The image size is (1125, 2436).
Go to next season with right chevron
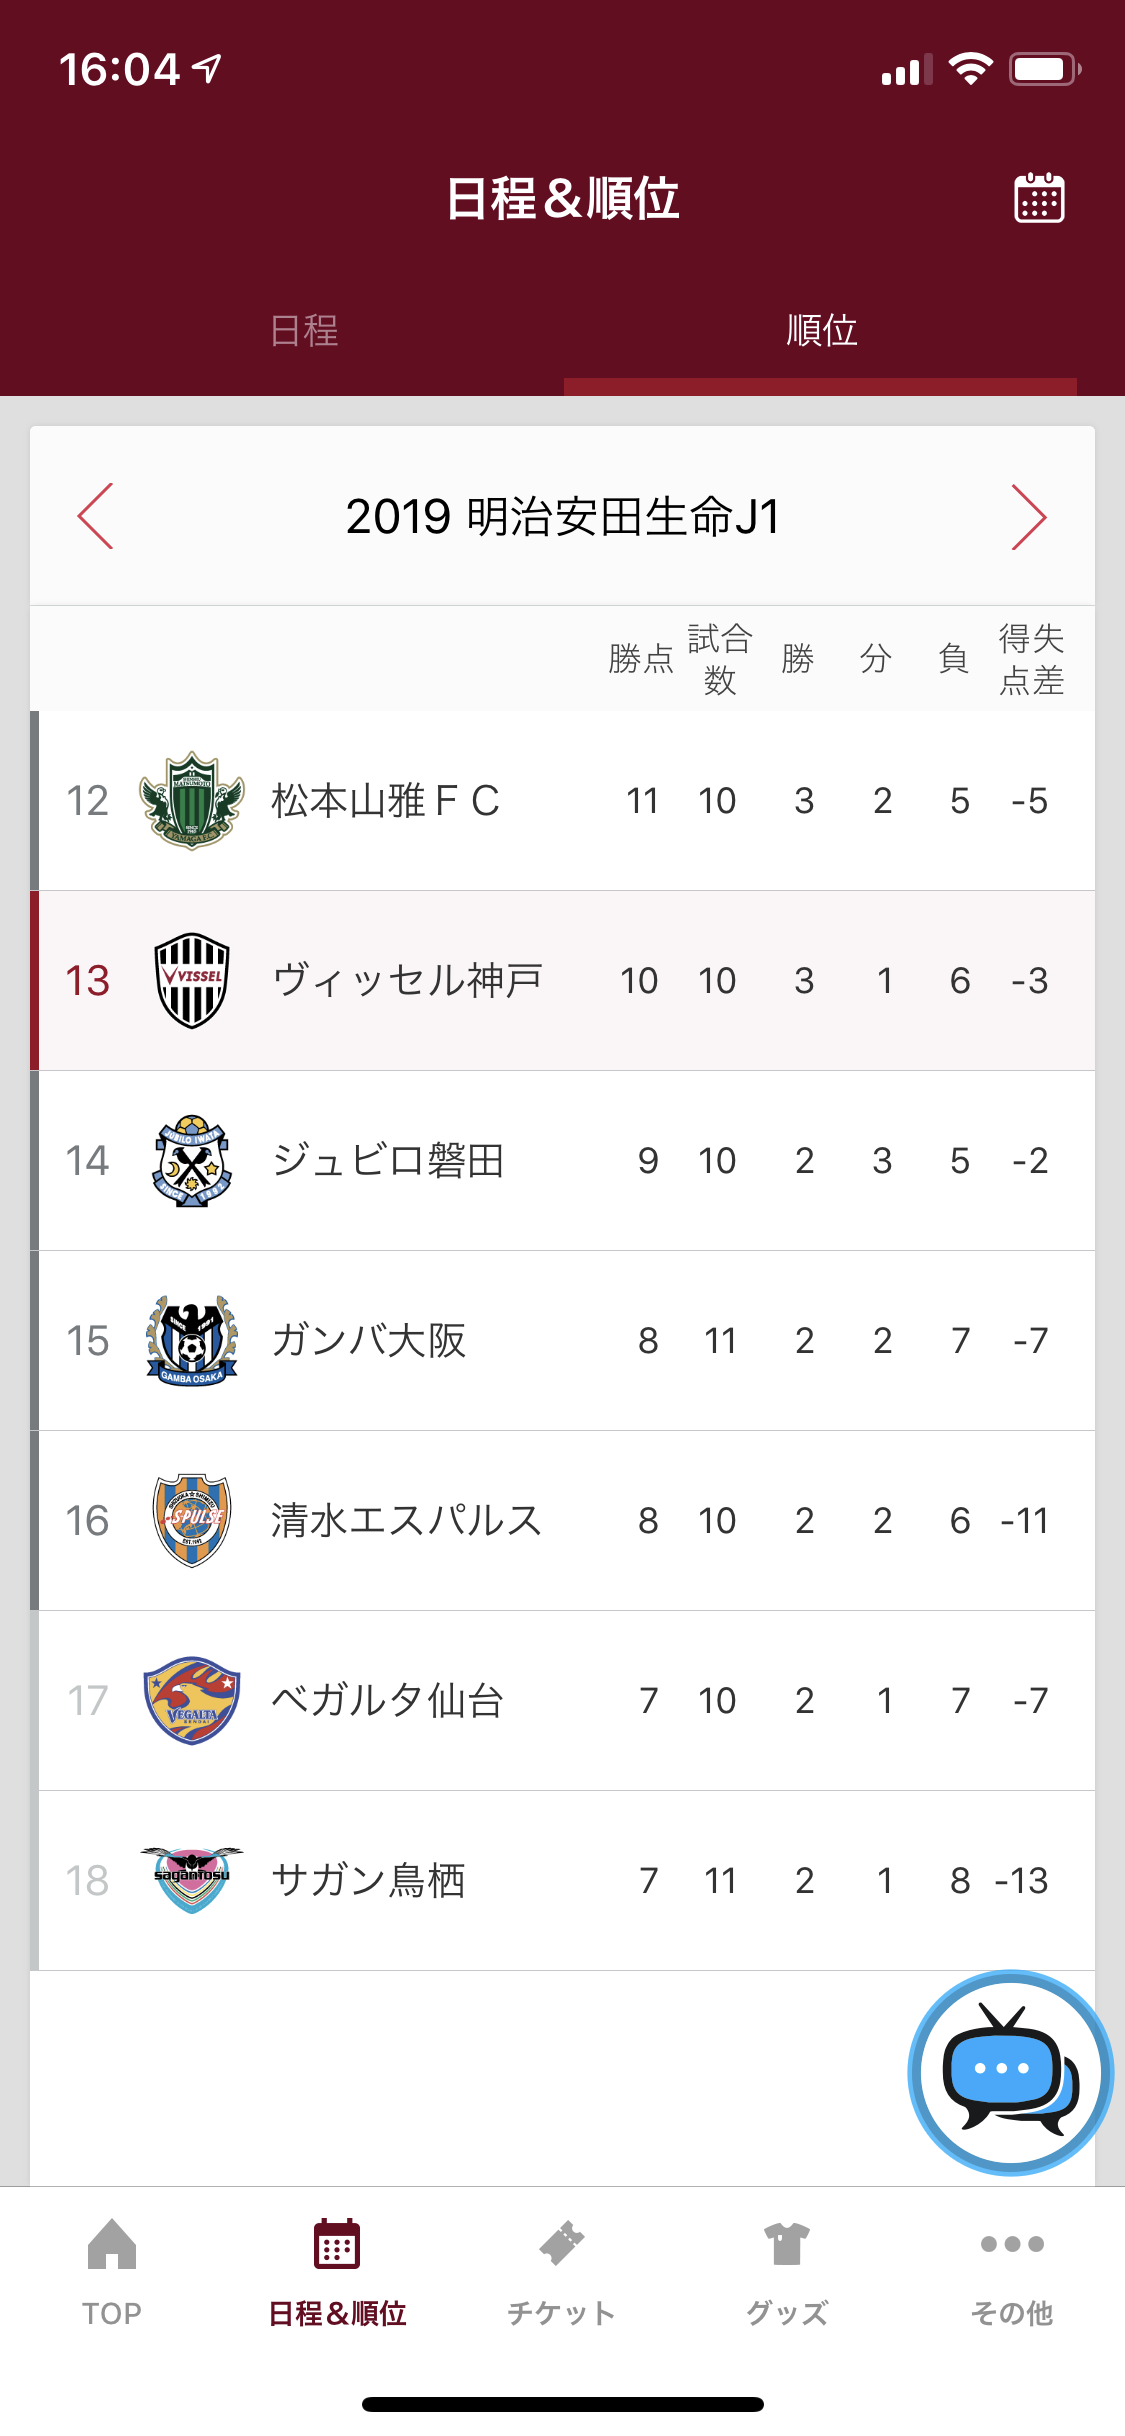tap(1028, 517)
